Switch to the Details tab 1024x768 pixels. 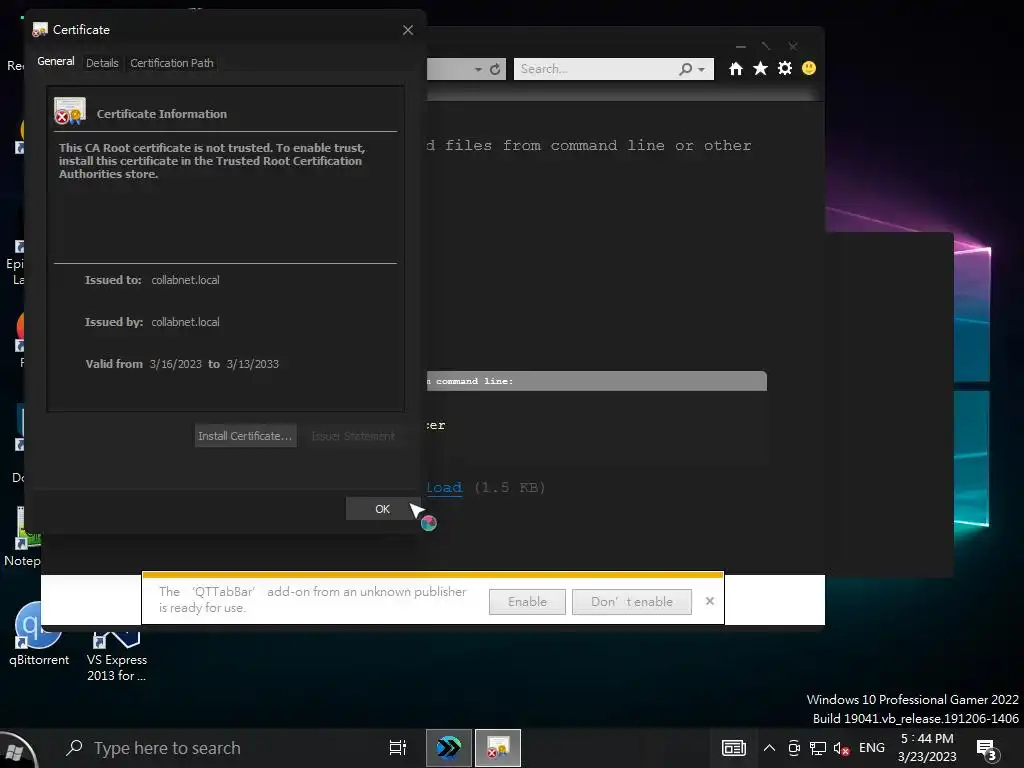102,63
